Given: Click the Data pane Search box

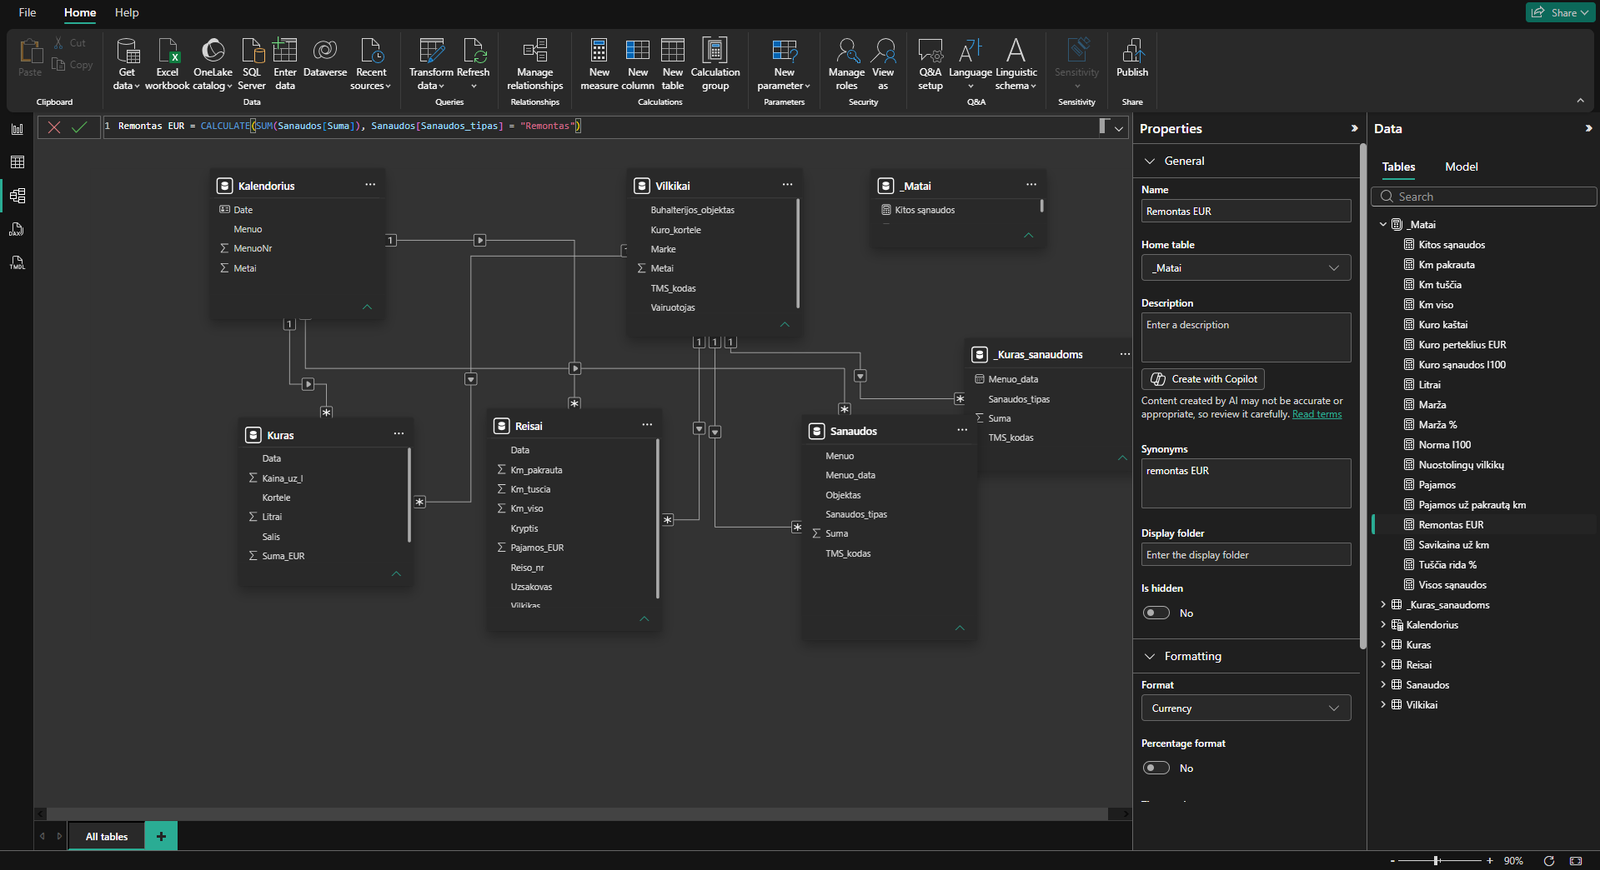Looking at the screenshot, I should coord(1485,197).
